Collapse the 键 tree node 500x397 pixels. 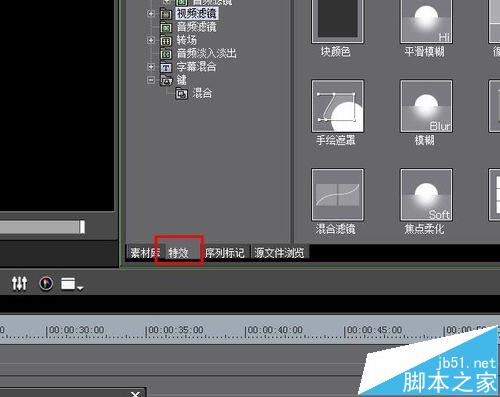[151, 80]
